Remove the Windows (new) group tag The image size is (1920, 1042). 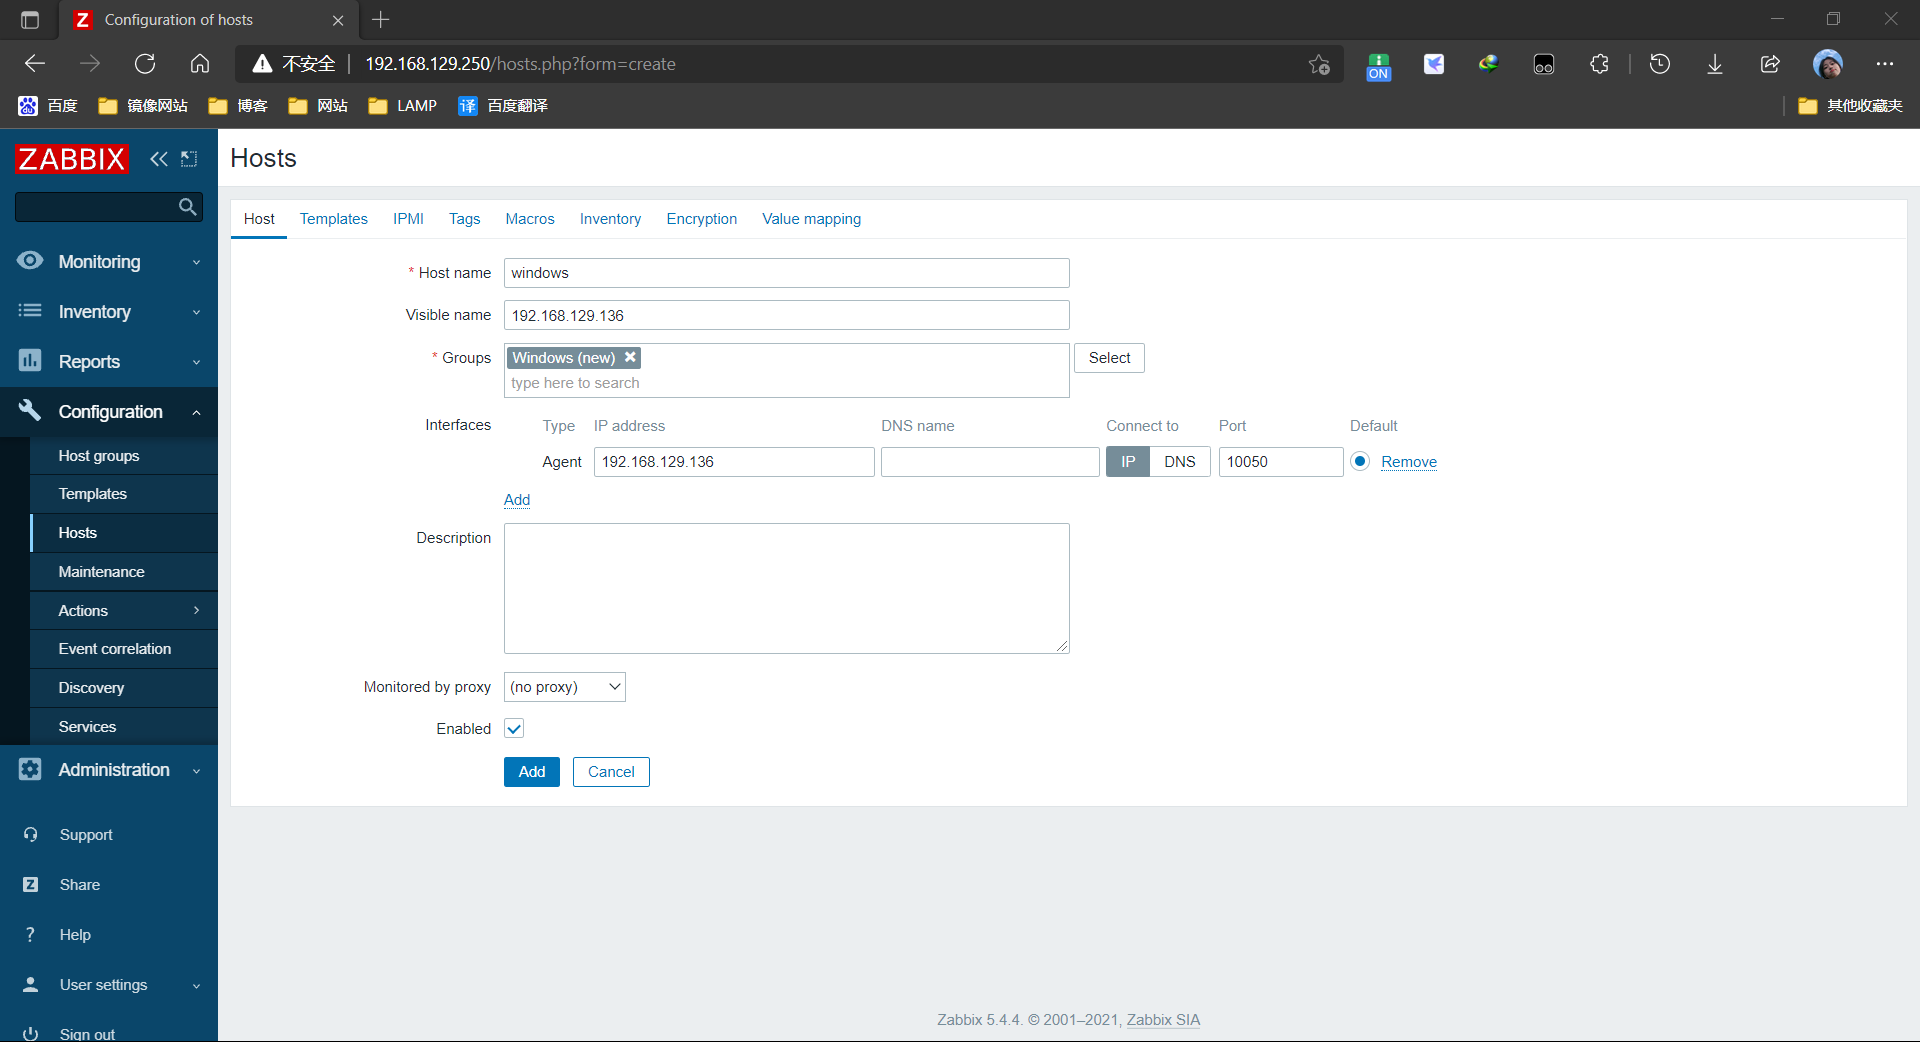630,357
